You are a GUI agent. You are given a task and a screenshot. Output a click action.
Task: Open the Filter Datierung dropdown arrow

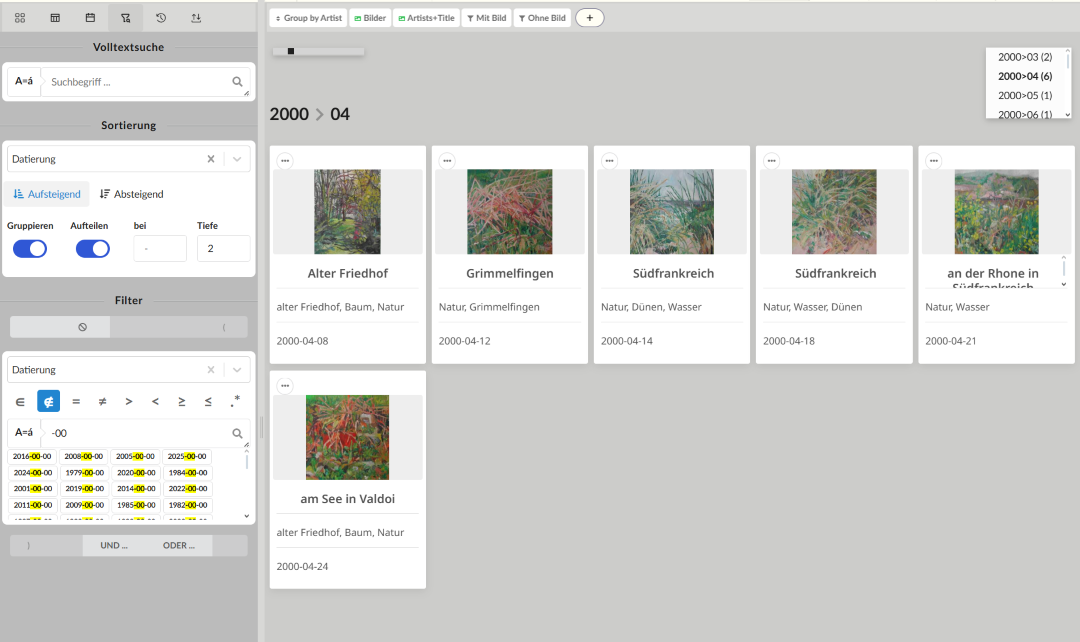(237, 370)
